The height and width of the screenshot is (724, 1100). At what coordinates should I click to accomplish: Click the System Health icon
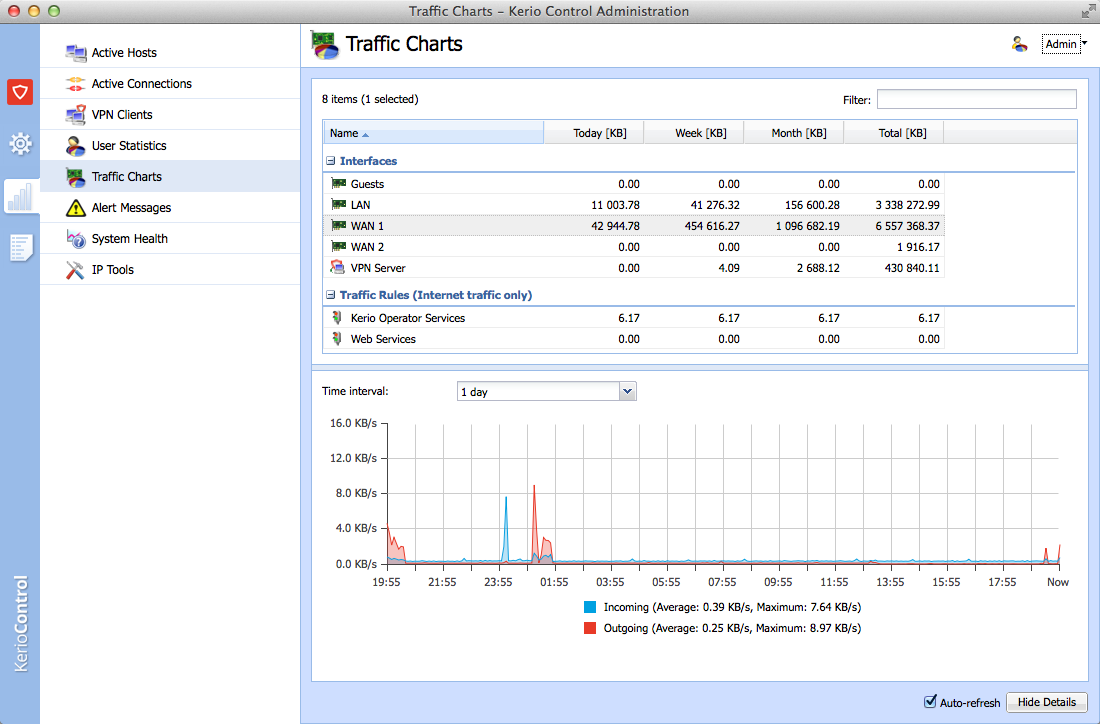click(x=75, y=239)
